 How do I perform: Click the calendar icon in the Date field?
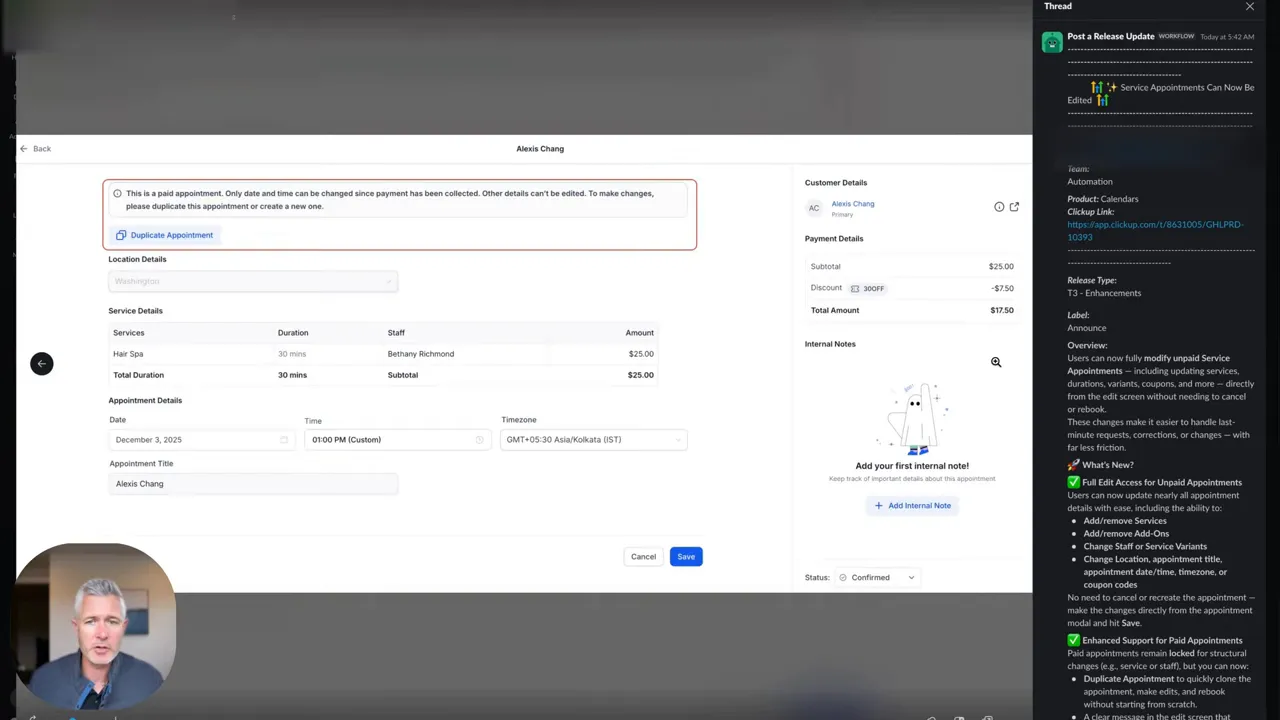[x=283, y=440]
